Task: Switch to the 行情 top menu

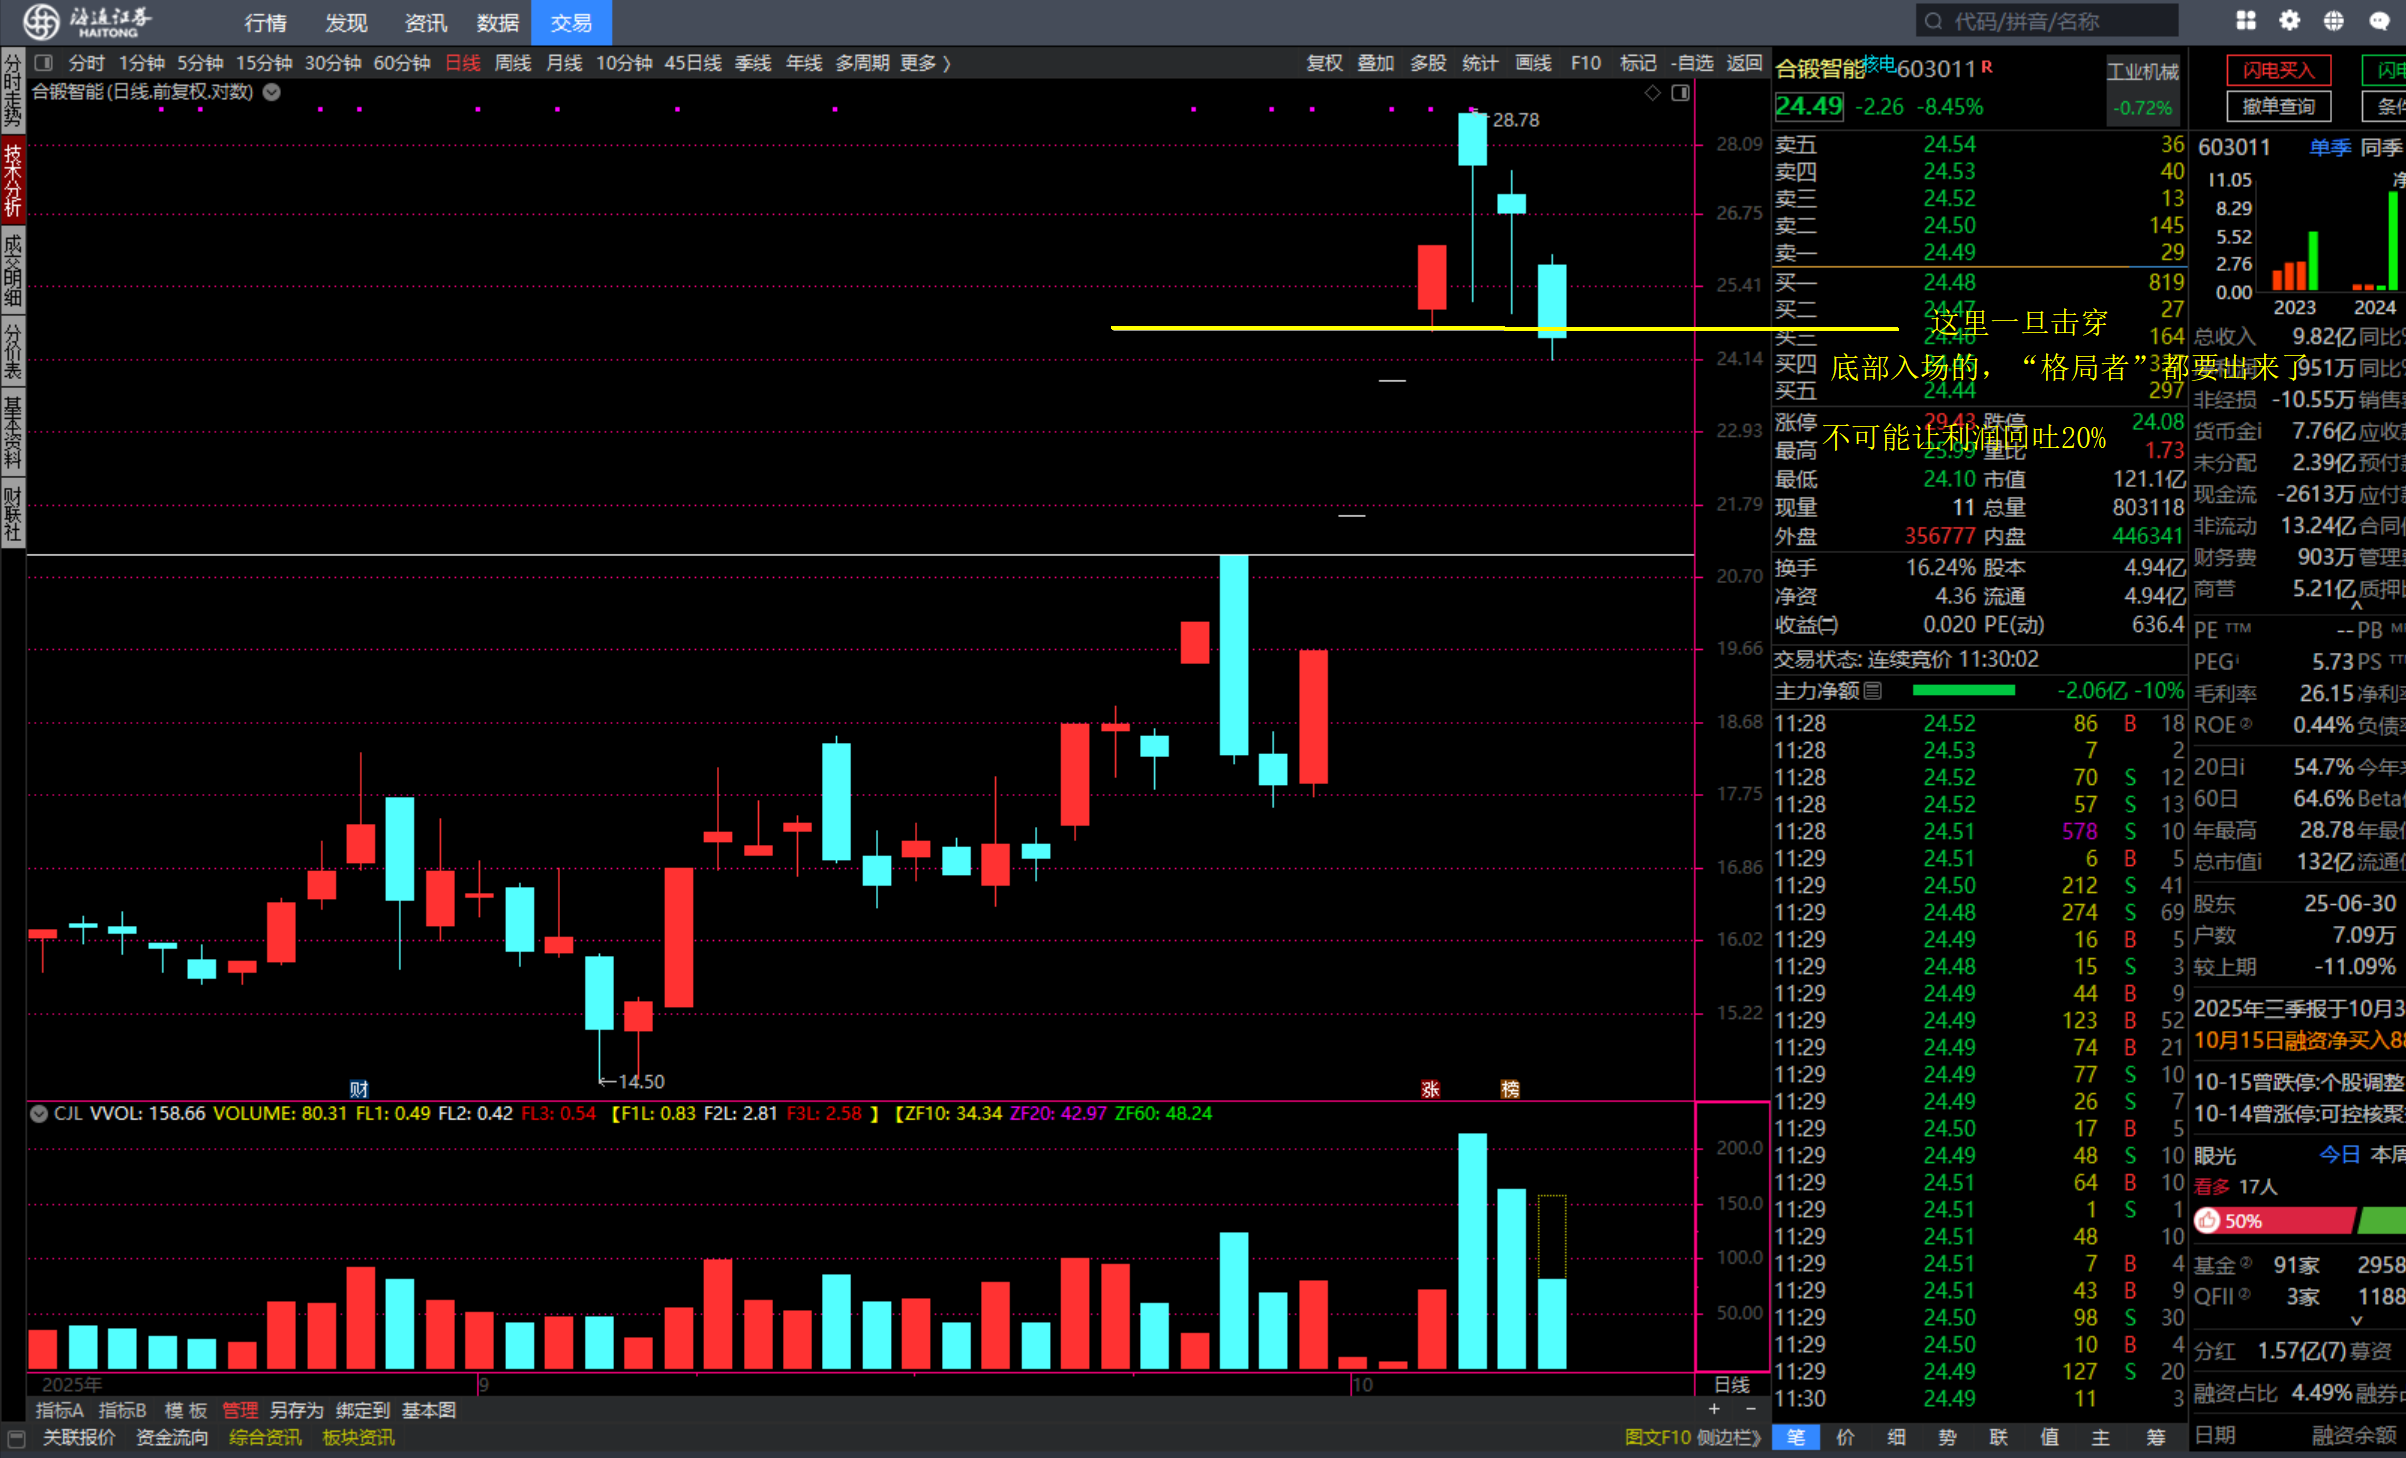Action: click(x=265, y=22)
